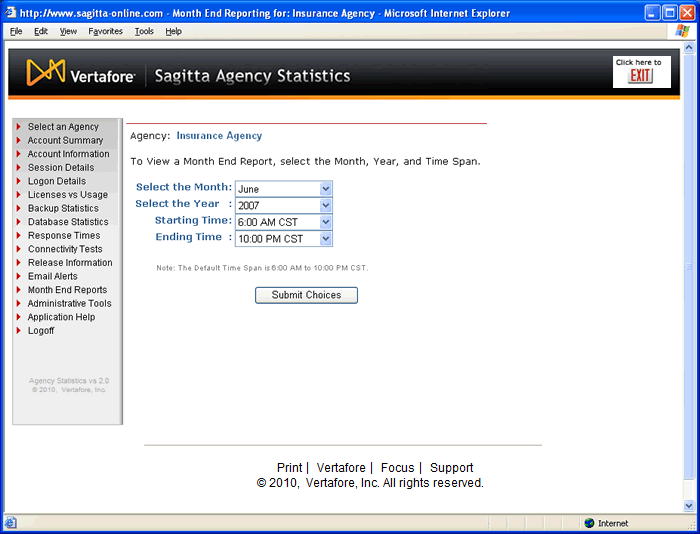Click red arrow beside Email Alerts

click(19, 276)
